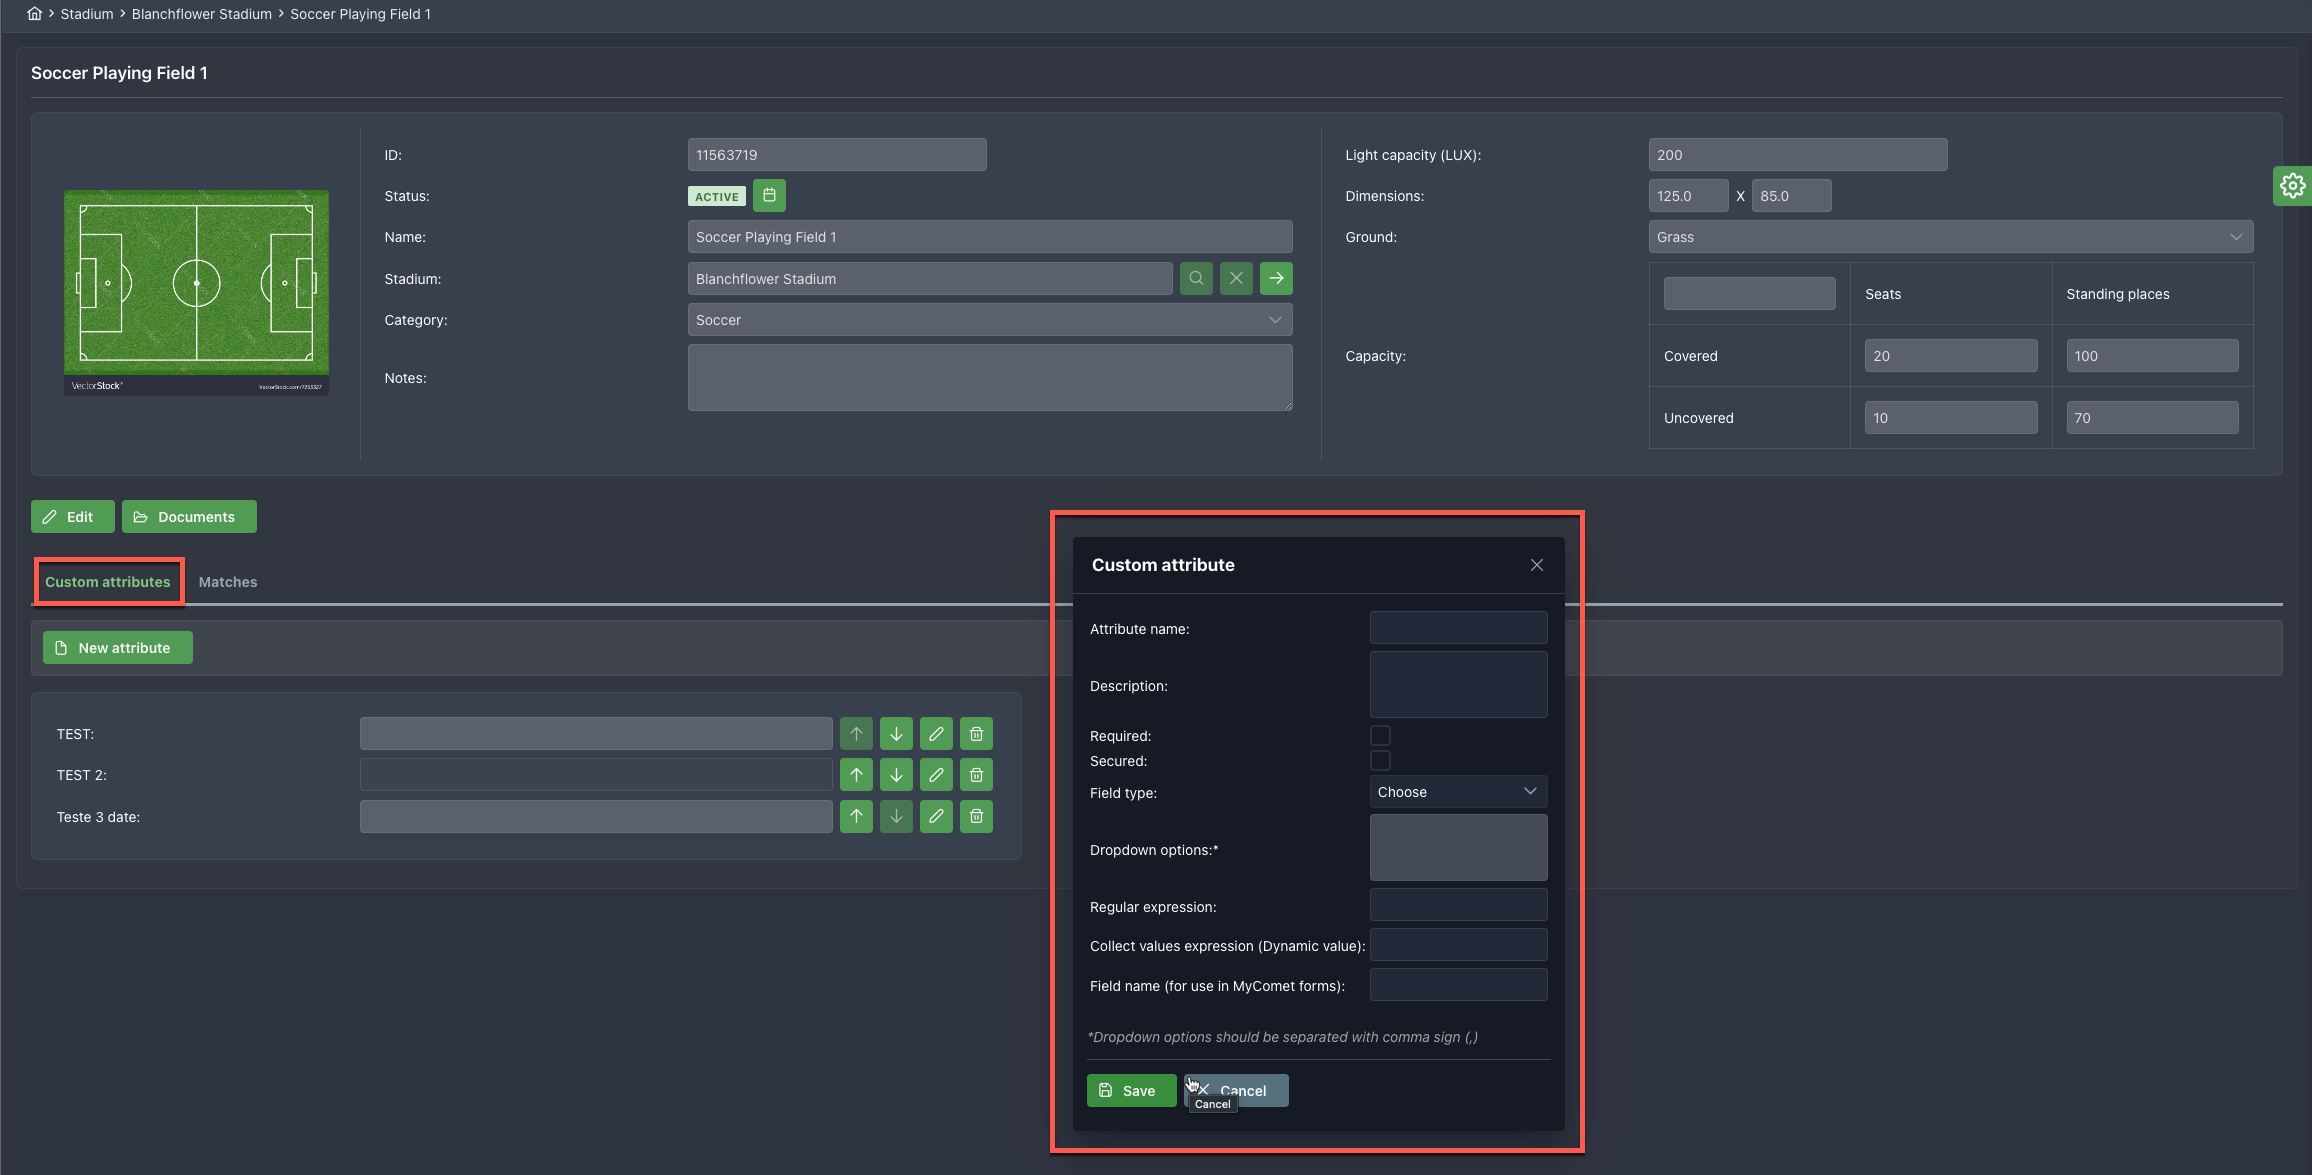Click the stadium search magnifier icon
Viewport: 2312px width, 1175px height.
click(1196, 279)
